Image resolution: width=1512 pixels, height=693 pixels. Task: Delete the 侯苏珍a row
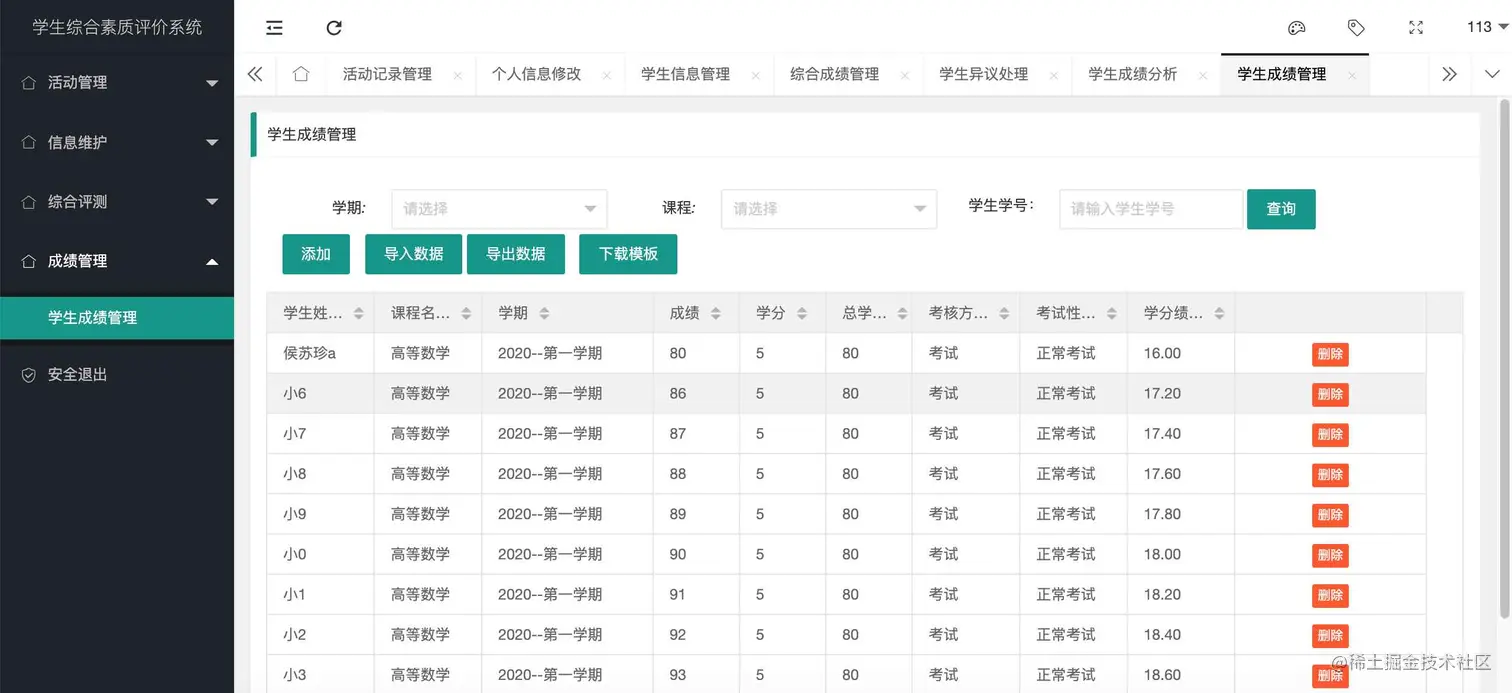pyautogui.click(x=1330, y=354)
